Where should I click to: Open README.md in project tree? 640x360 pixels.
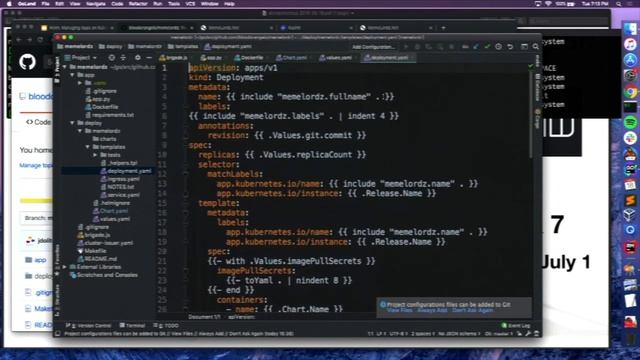point(97,259)
